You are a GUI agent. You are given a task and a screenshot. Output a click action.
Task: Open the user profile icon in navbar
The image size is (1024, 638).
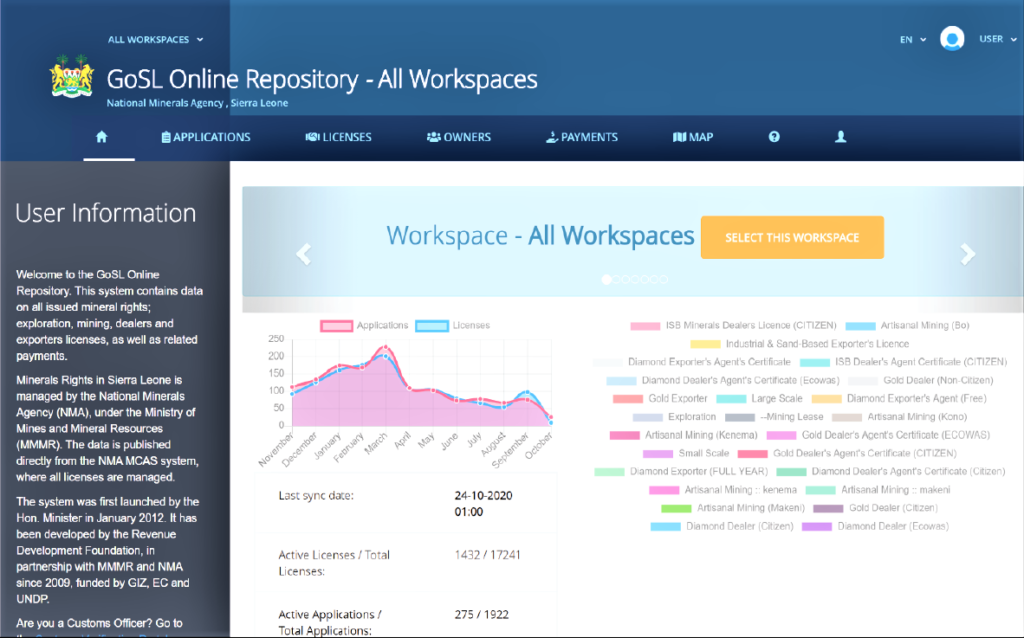click(840, 136)
